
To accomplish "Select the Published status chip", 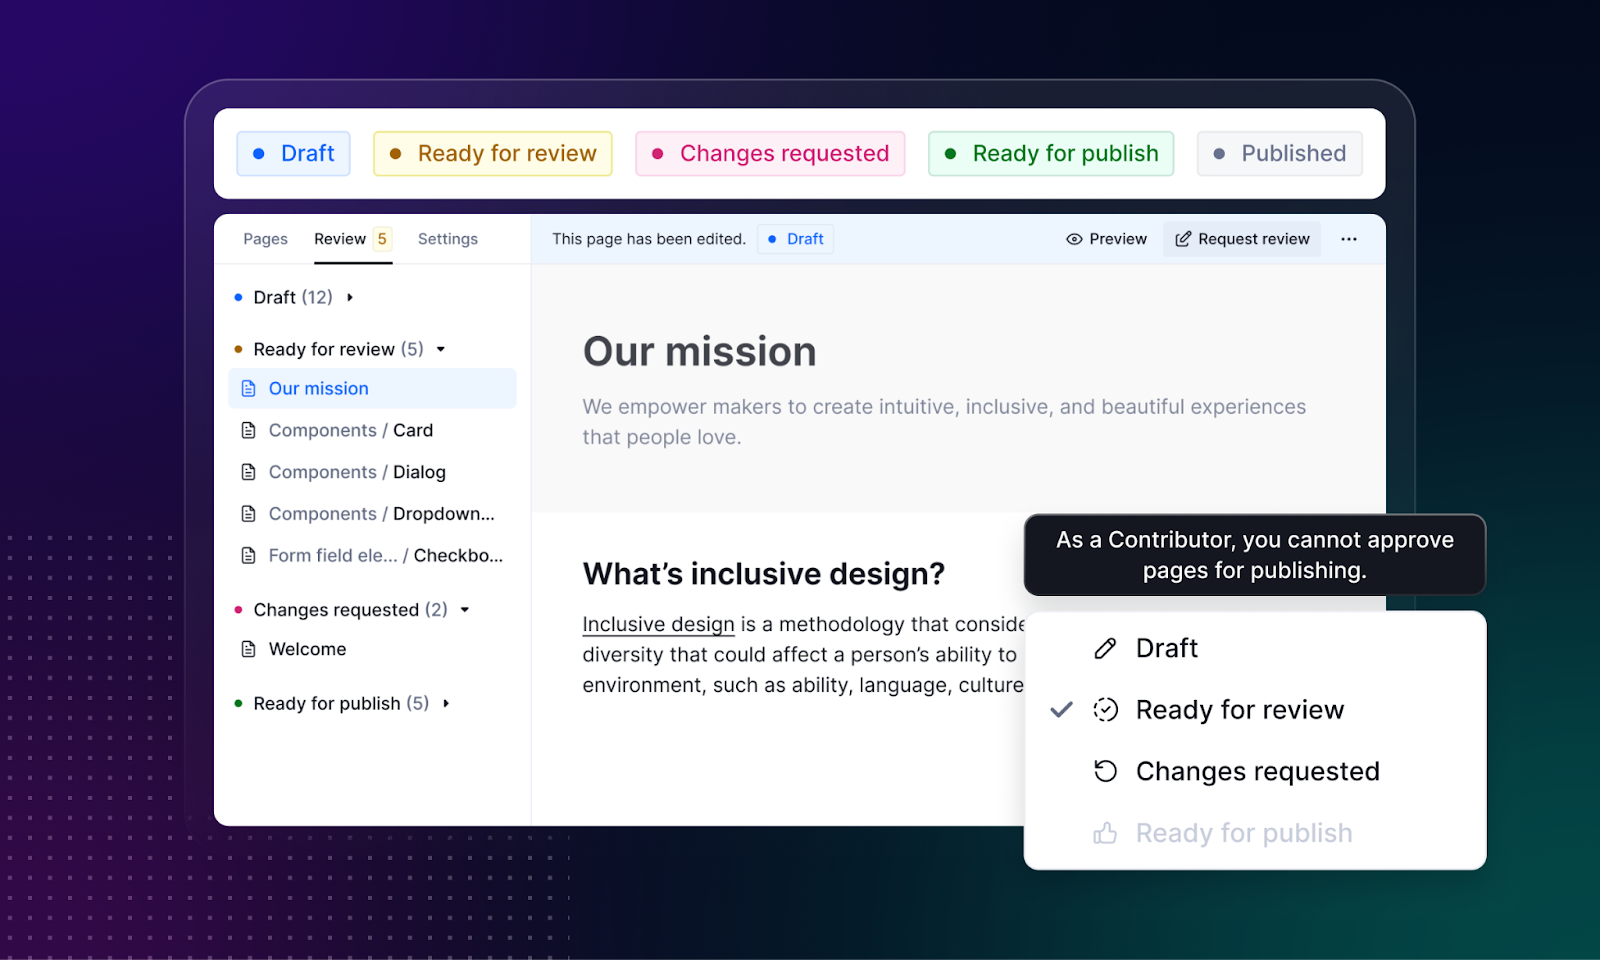I will (x=1279, y=153).
